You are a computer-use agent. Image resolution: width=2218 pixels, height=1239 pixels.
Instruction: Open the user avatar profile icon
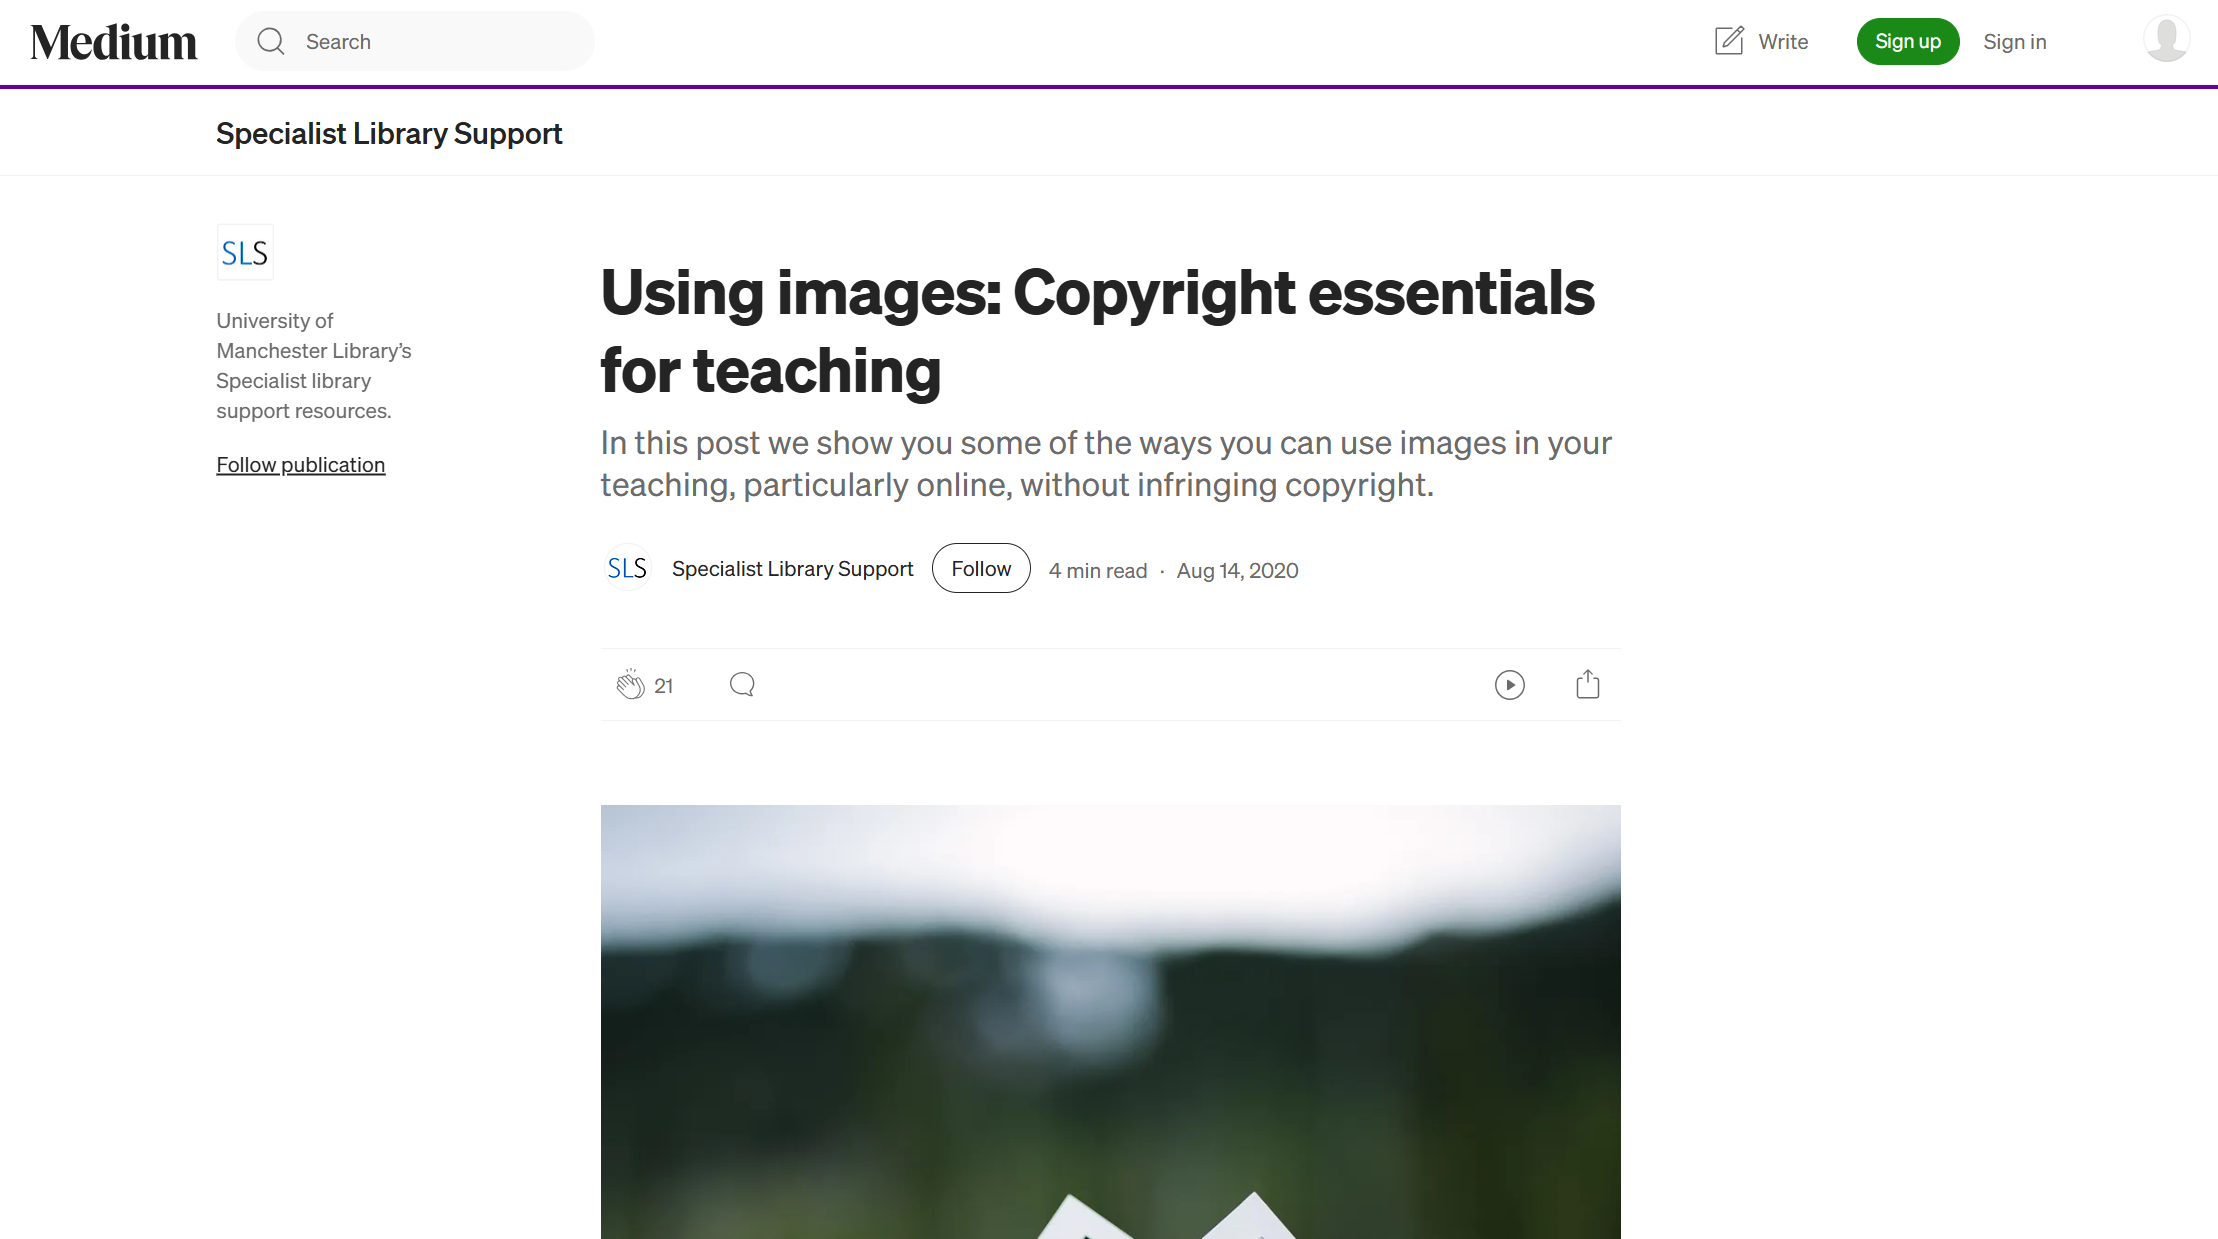tap(2166, 40)
